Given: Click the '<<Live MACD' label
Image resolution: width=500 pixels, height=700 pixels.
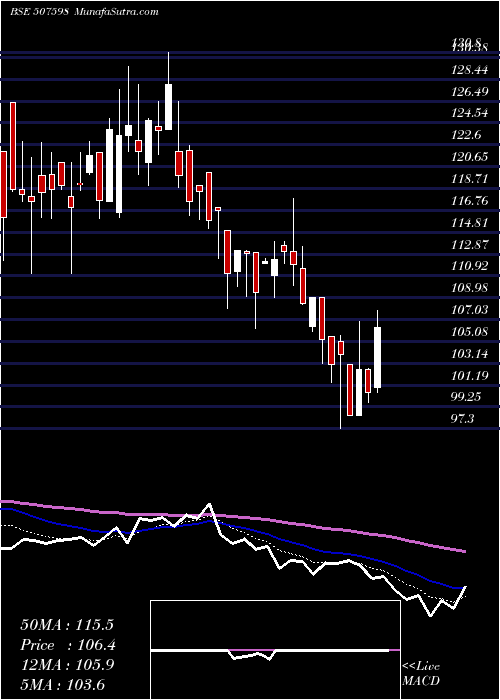Looking at the screenshot, I should tap(421, 673).
